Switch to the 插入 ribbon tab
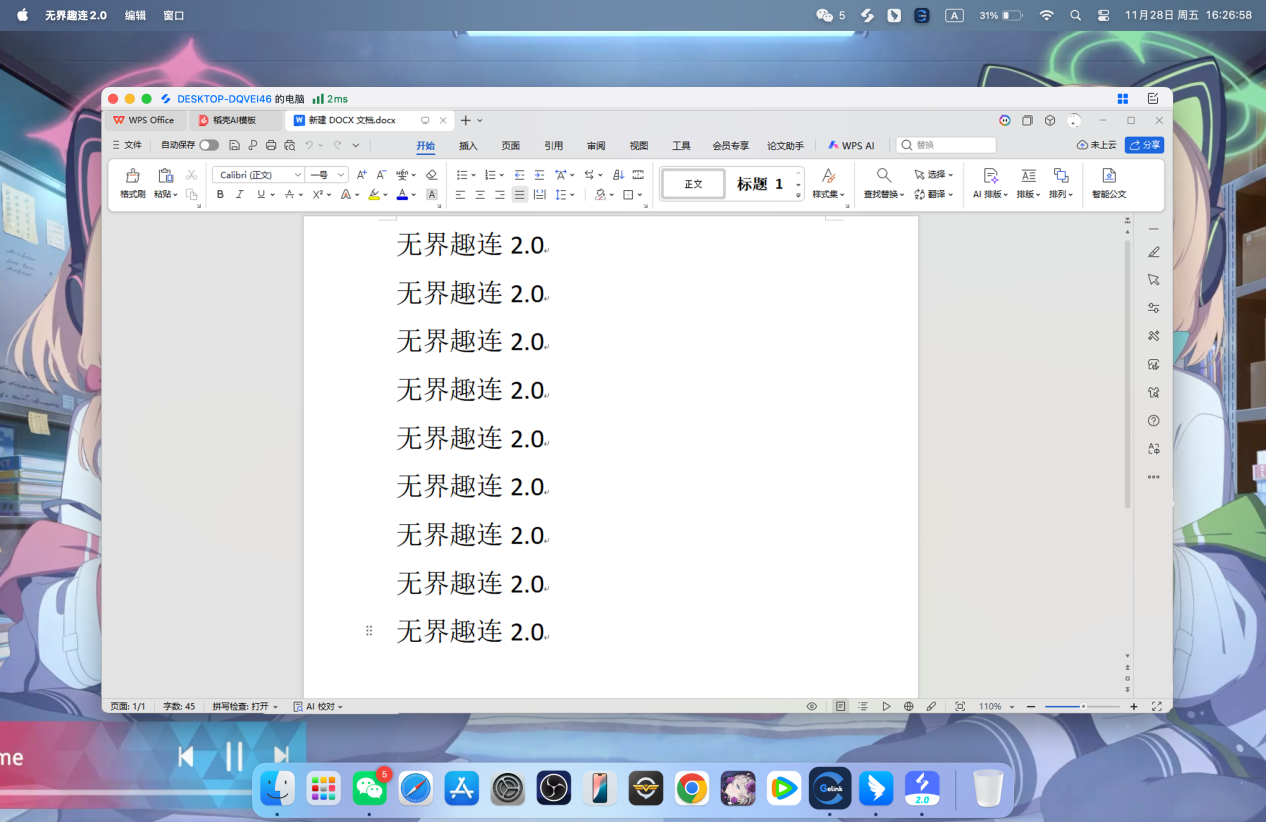 (x=467, y=145)
